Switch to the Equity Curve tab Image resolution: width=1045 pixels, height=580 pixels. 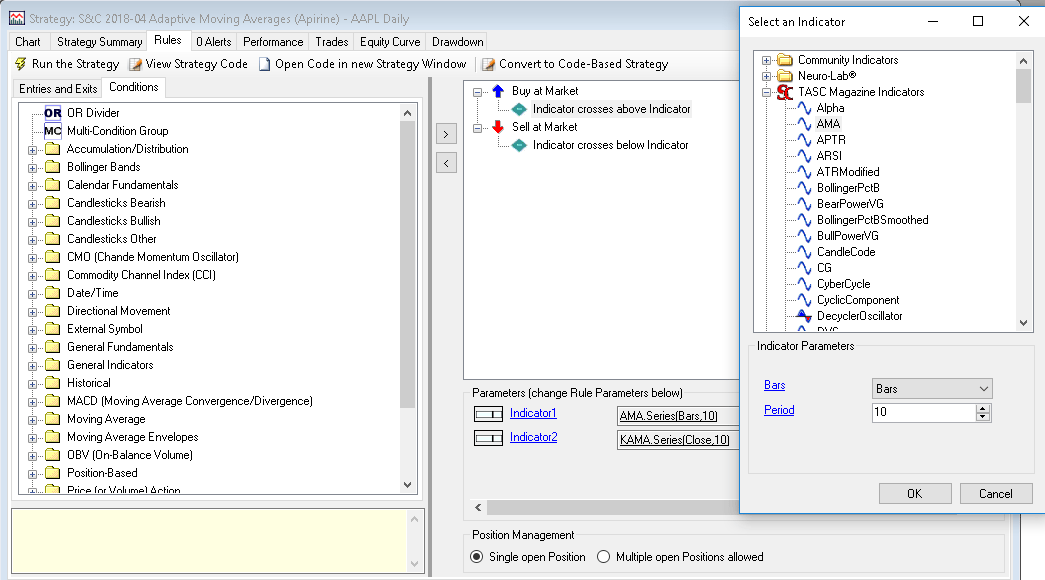pyautogui.click(x=389, y=42)
